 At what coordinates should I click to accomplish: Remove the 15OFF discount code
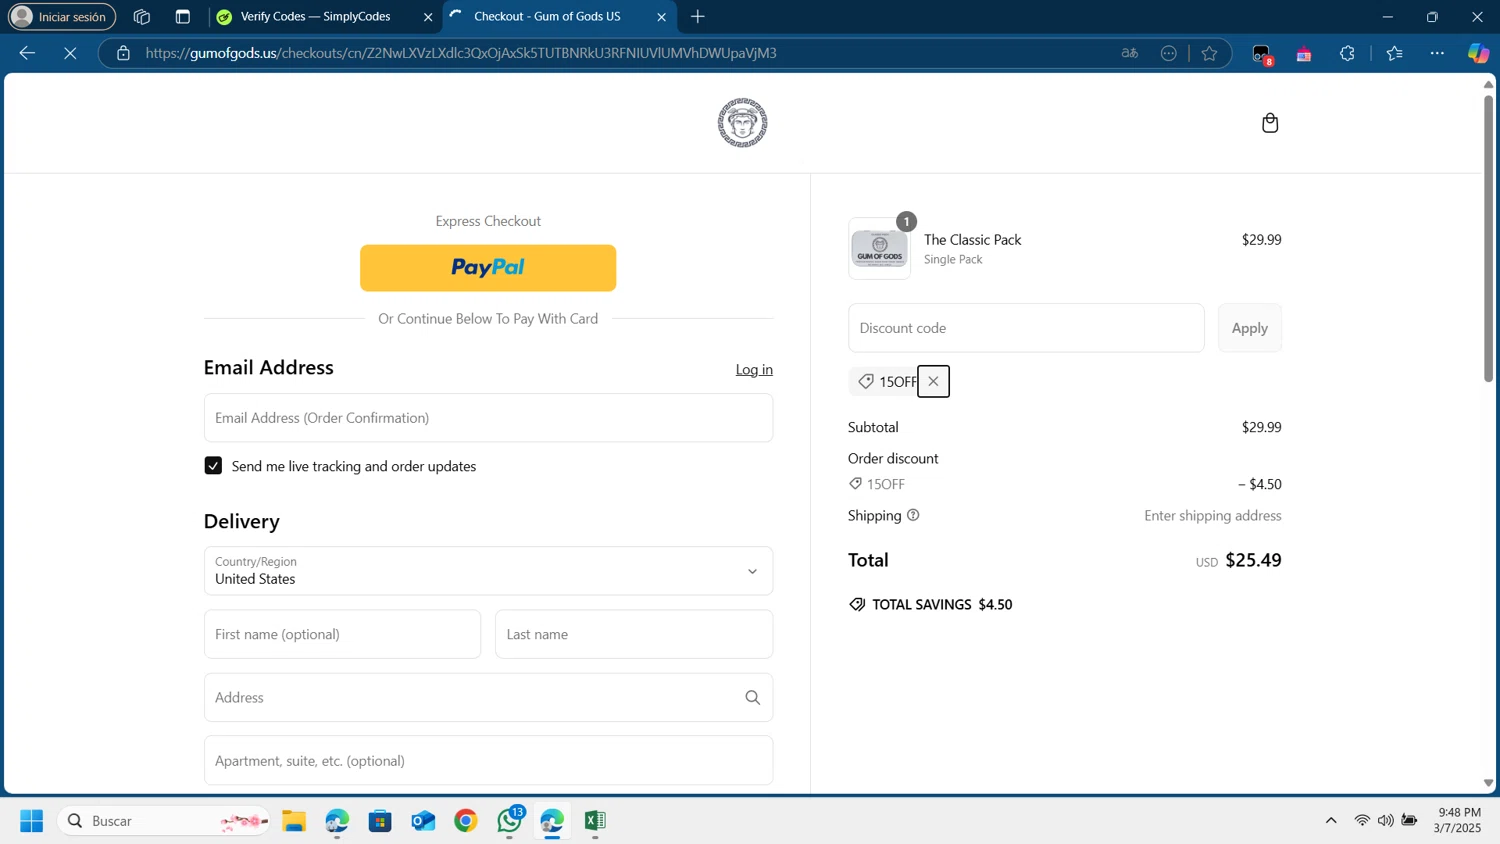[933, 381]
